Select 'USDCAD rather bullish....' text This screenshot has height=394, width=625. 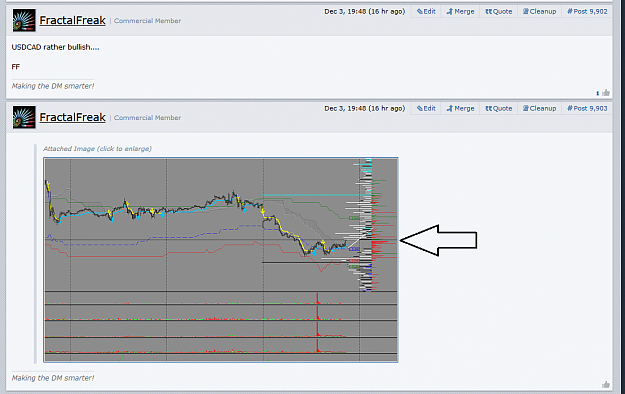[55, 47]
